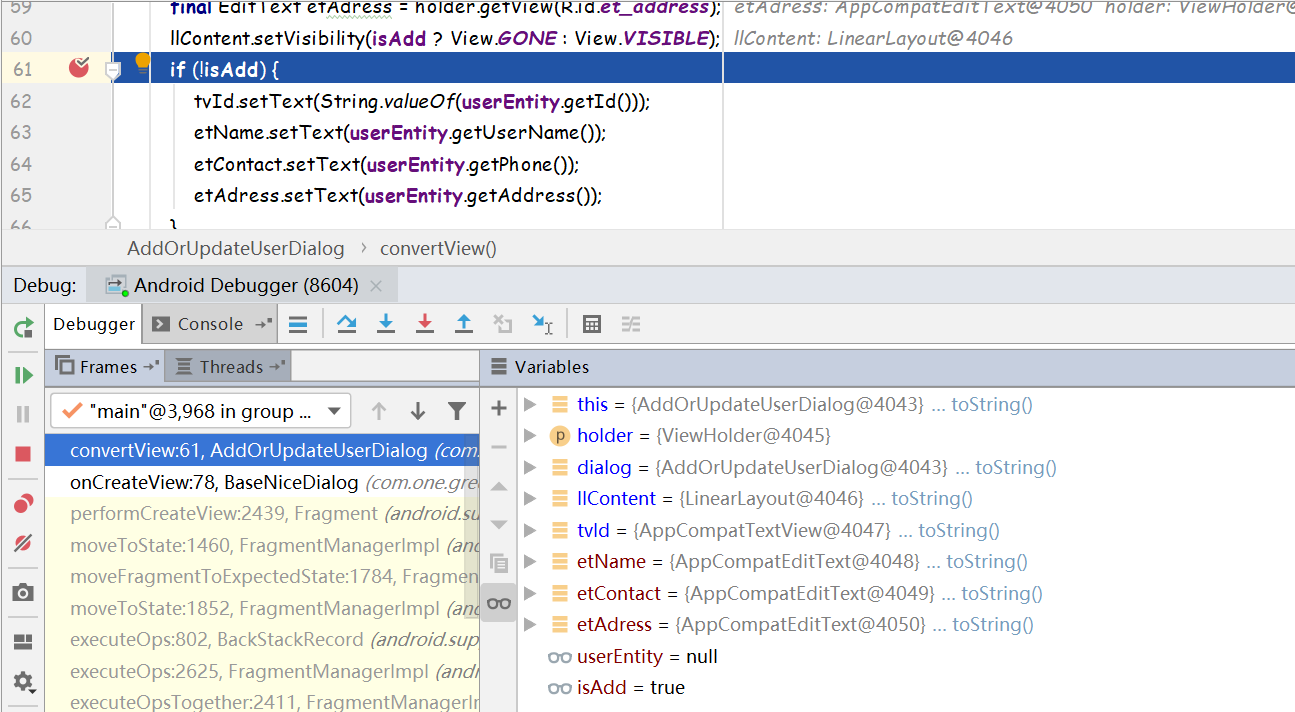Click the Step Into icon
This screenshot has width=1295, height=712.
click(x=386, y=323)
